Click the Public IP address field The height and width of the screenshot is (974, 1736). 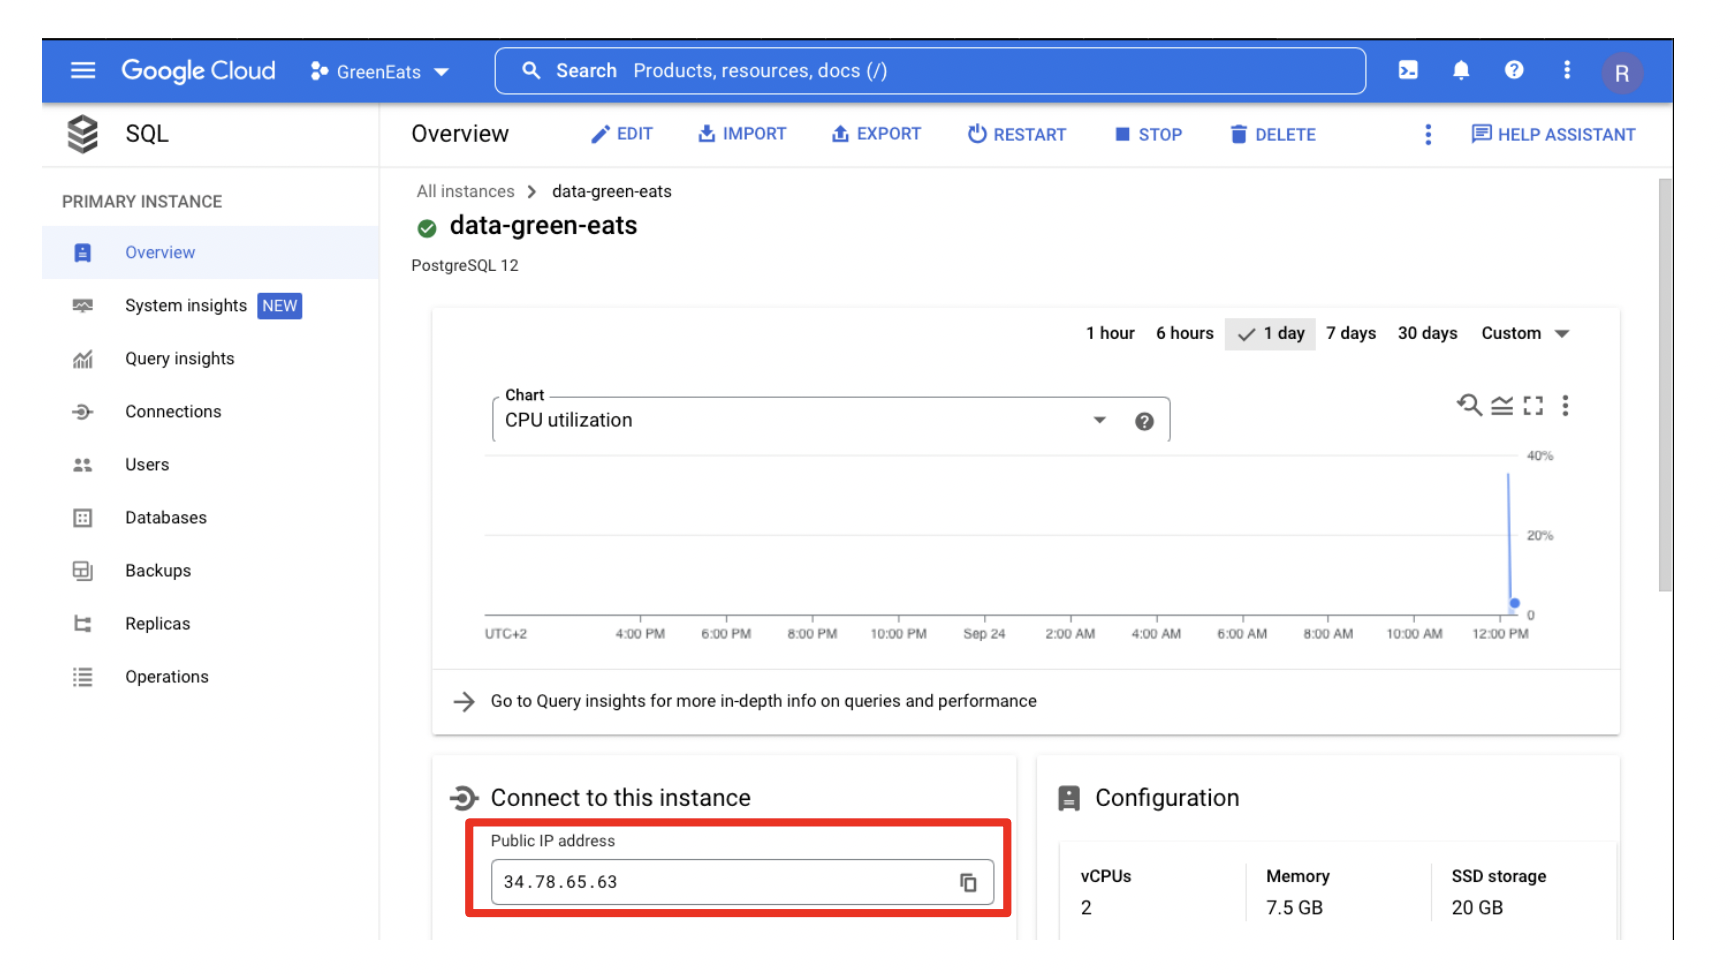(742, 882)
